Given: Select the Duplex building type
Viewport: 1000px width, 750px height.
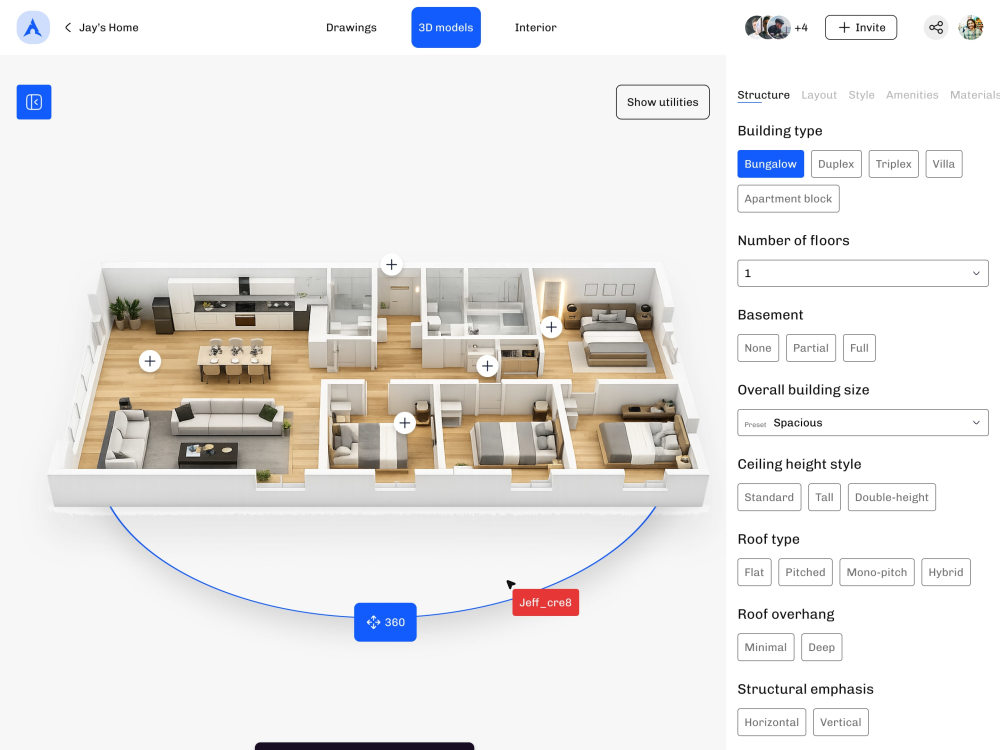Looking at the screenshot, I should pyautogui.click(x=836, y=164).
